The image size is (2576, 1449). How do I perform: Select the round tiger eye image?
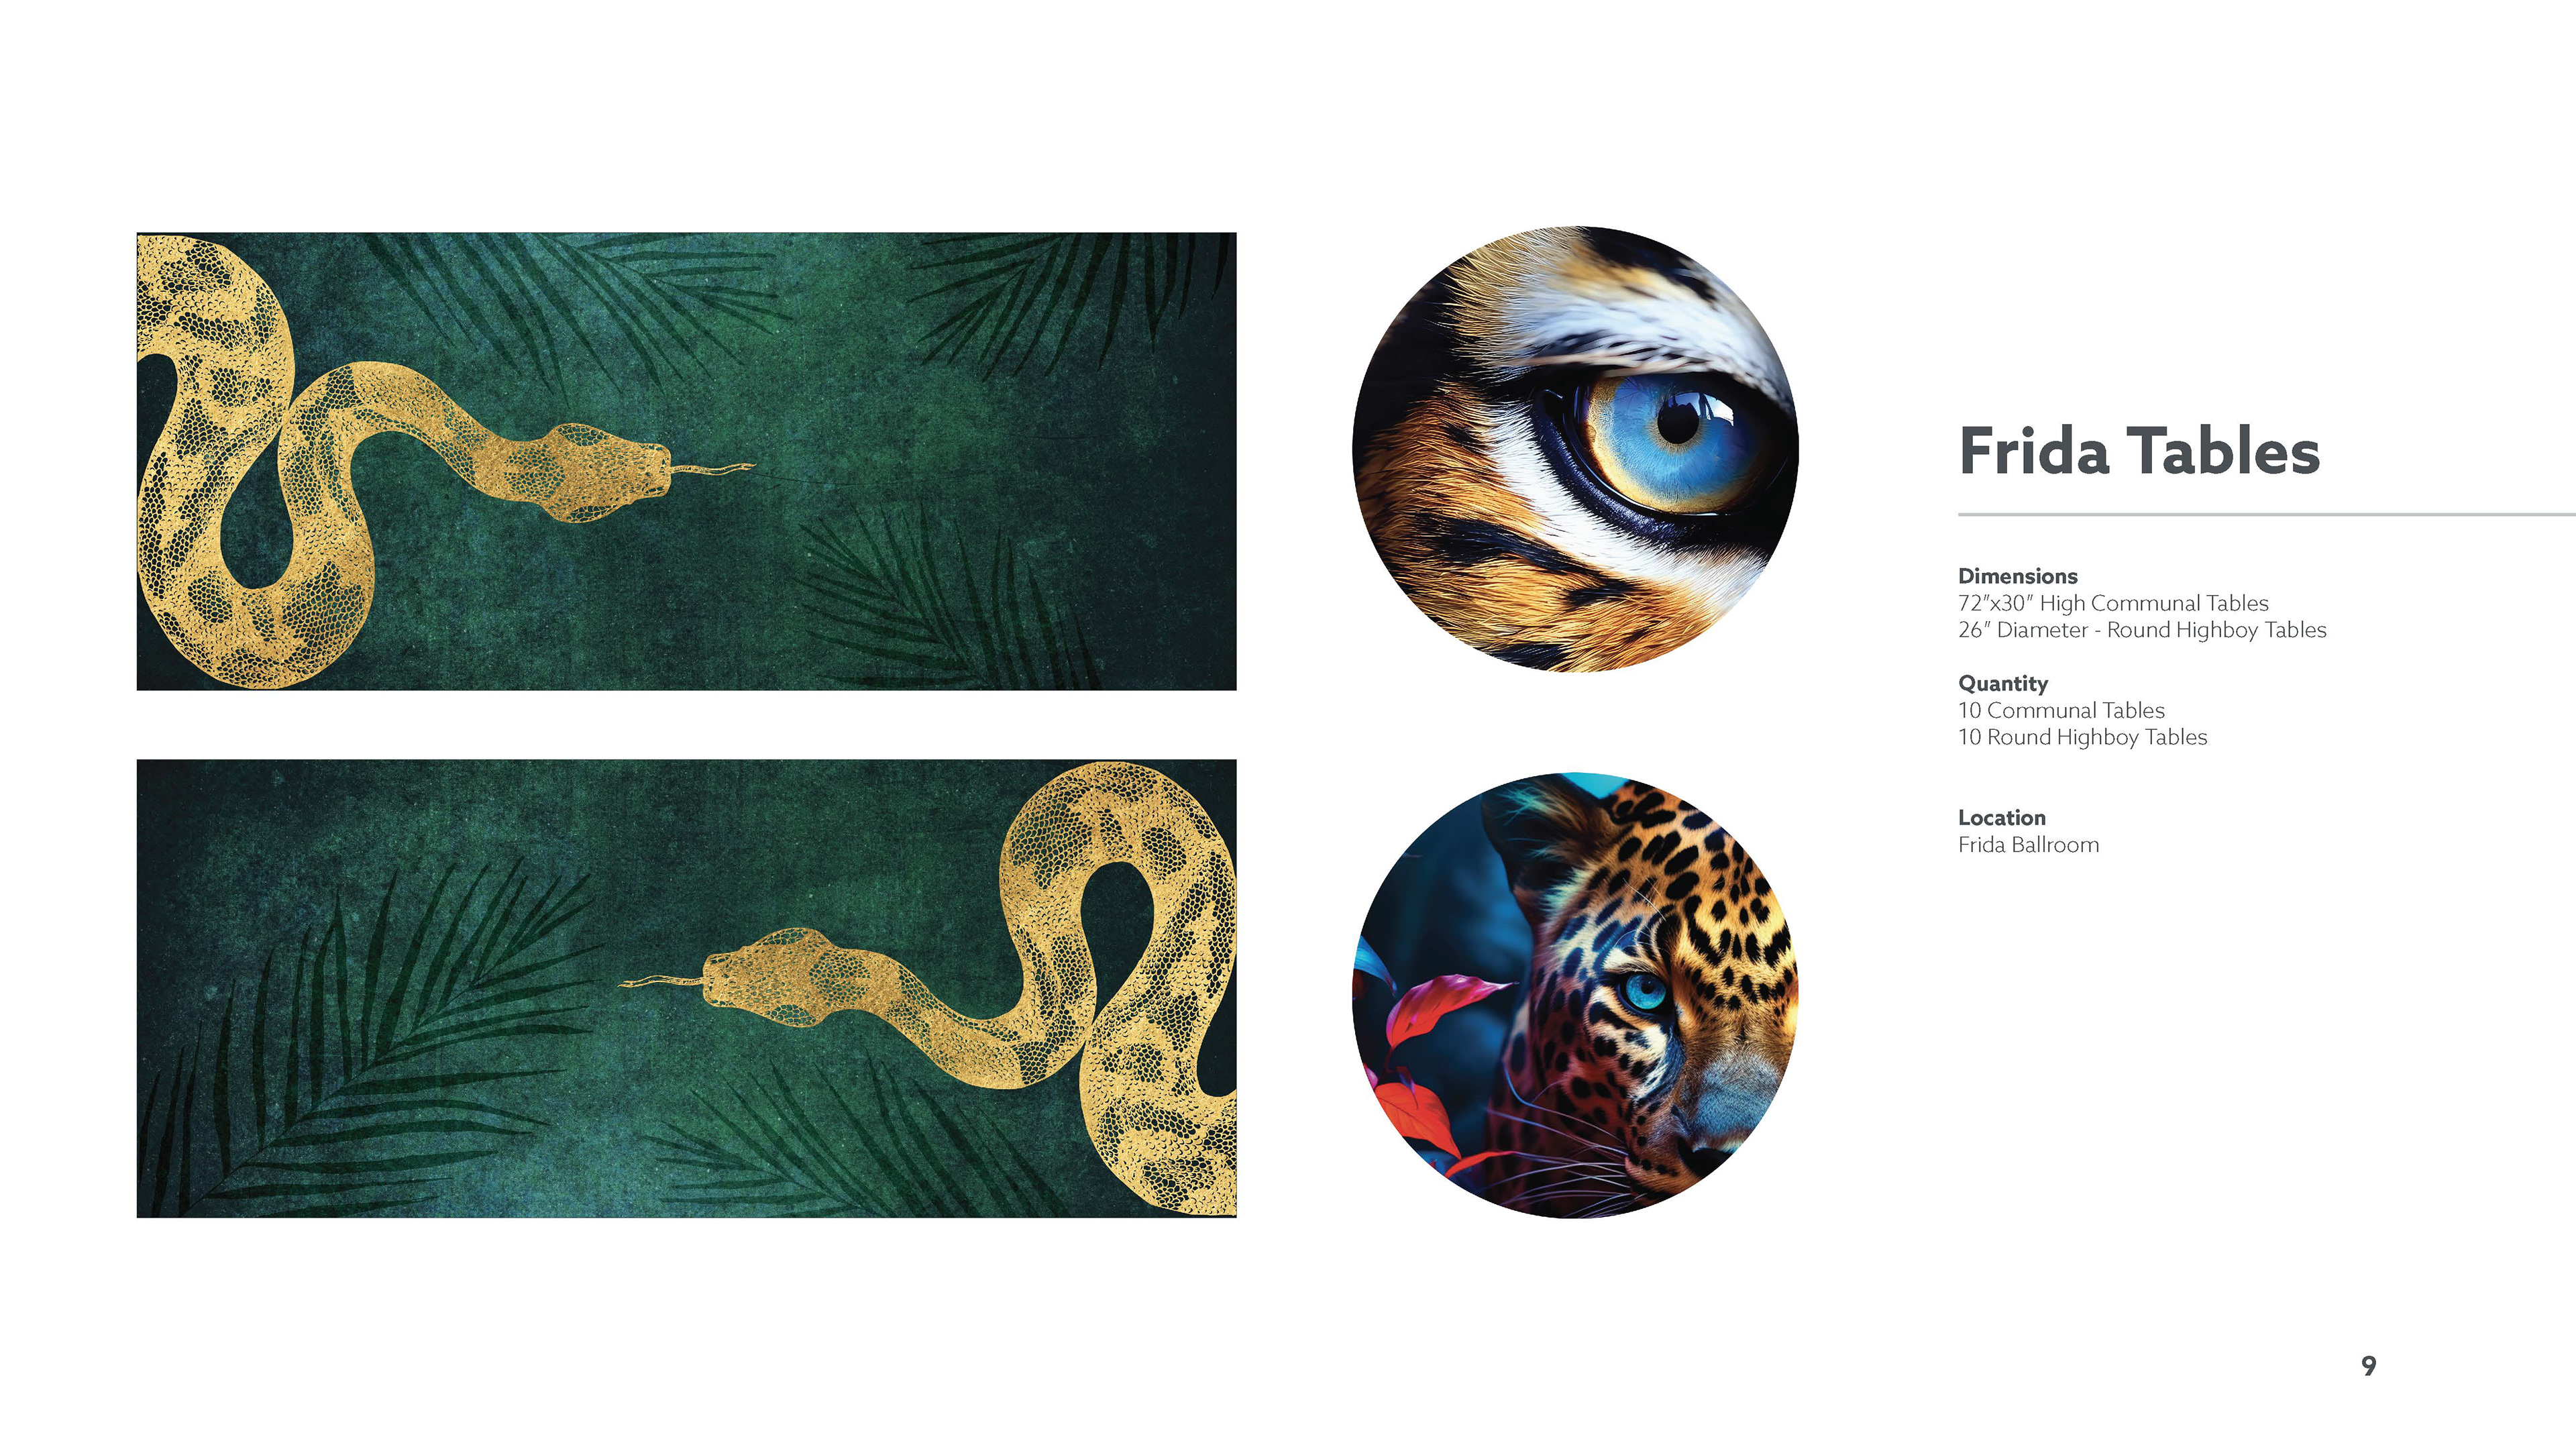coord(1575,449)
